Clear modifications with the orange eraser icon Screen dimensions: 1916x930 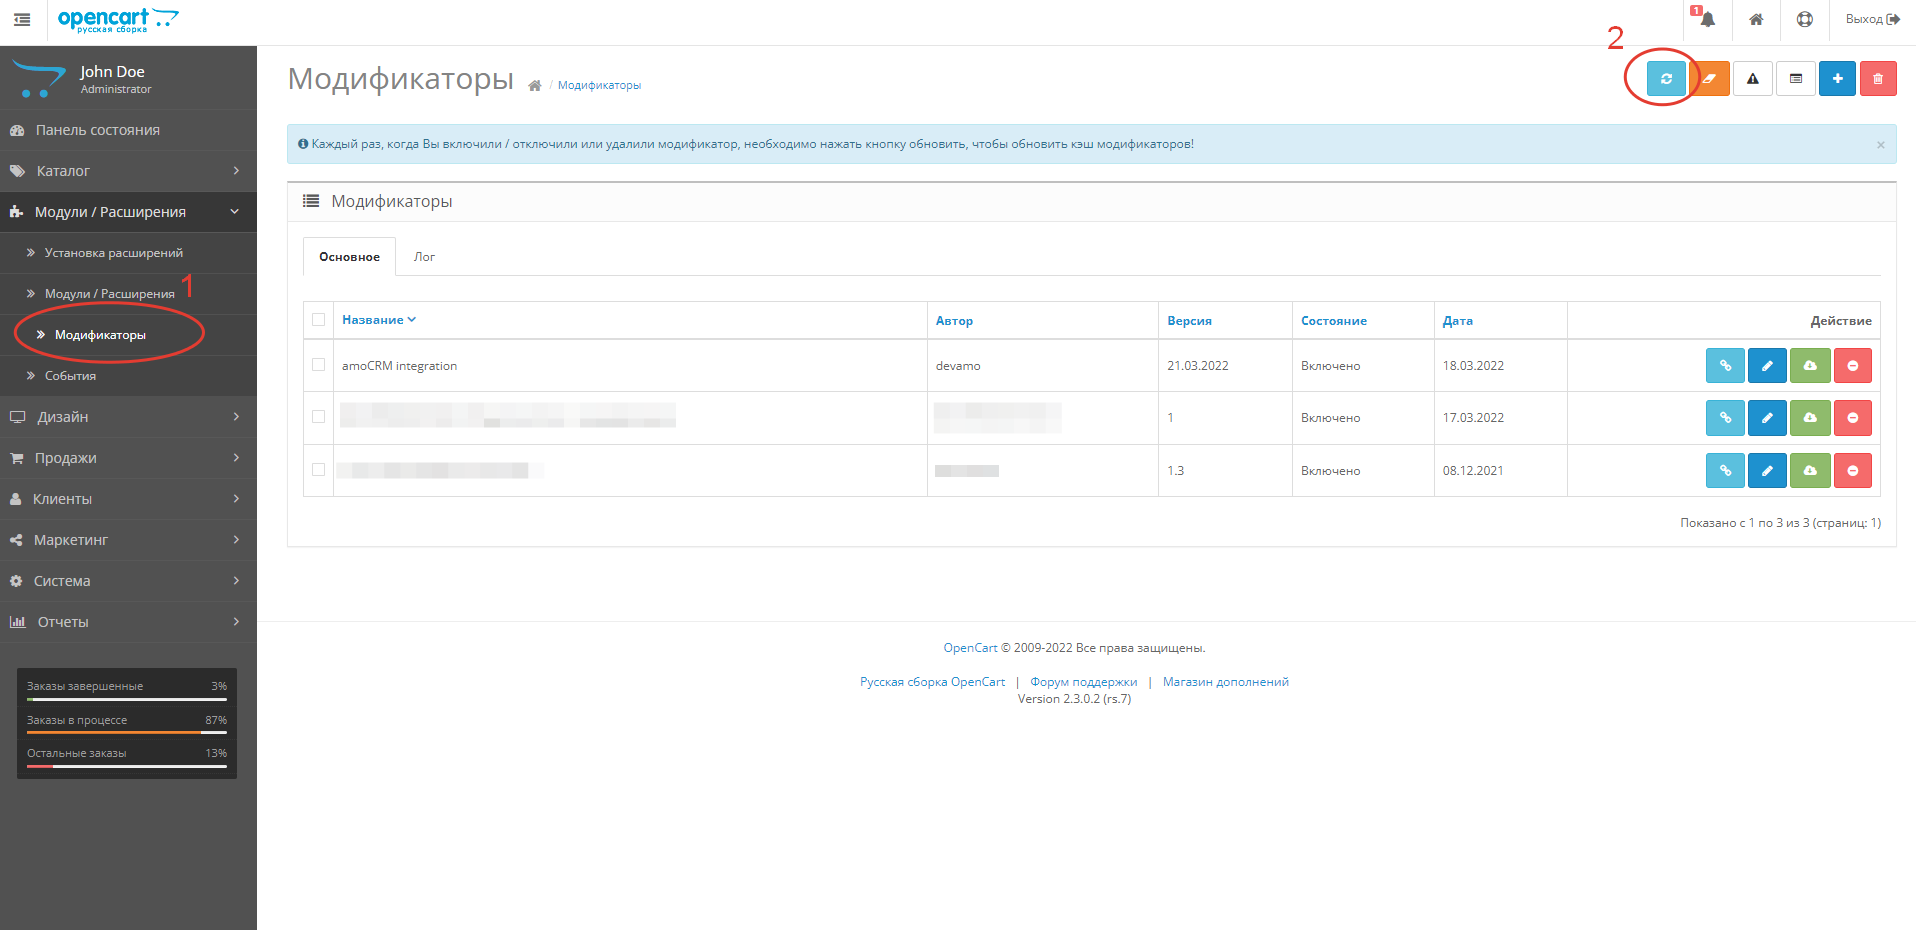pos(1710,78)
